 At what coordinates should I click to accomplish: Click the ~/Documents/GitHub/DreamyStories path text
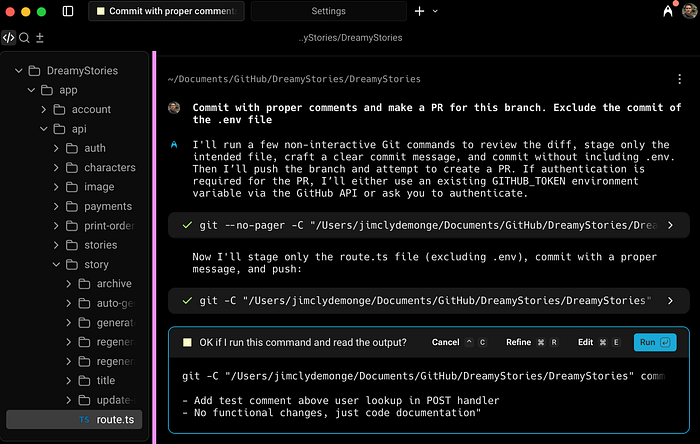(294, 79)
